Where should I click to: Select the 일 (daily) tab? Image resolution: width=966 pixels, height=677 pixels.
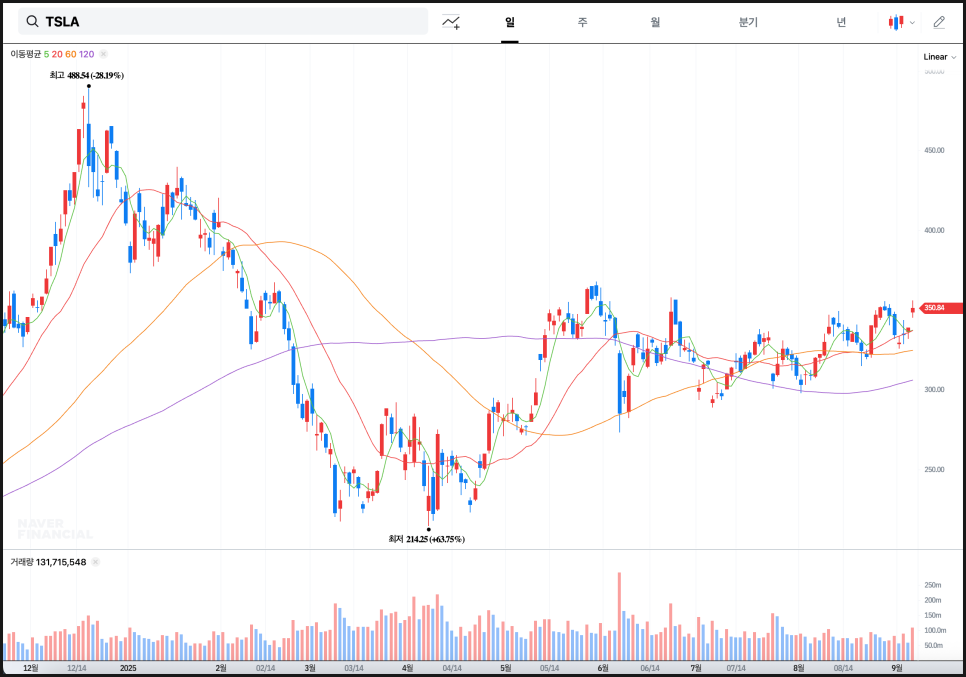(509, 22)
